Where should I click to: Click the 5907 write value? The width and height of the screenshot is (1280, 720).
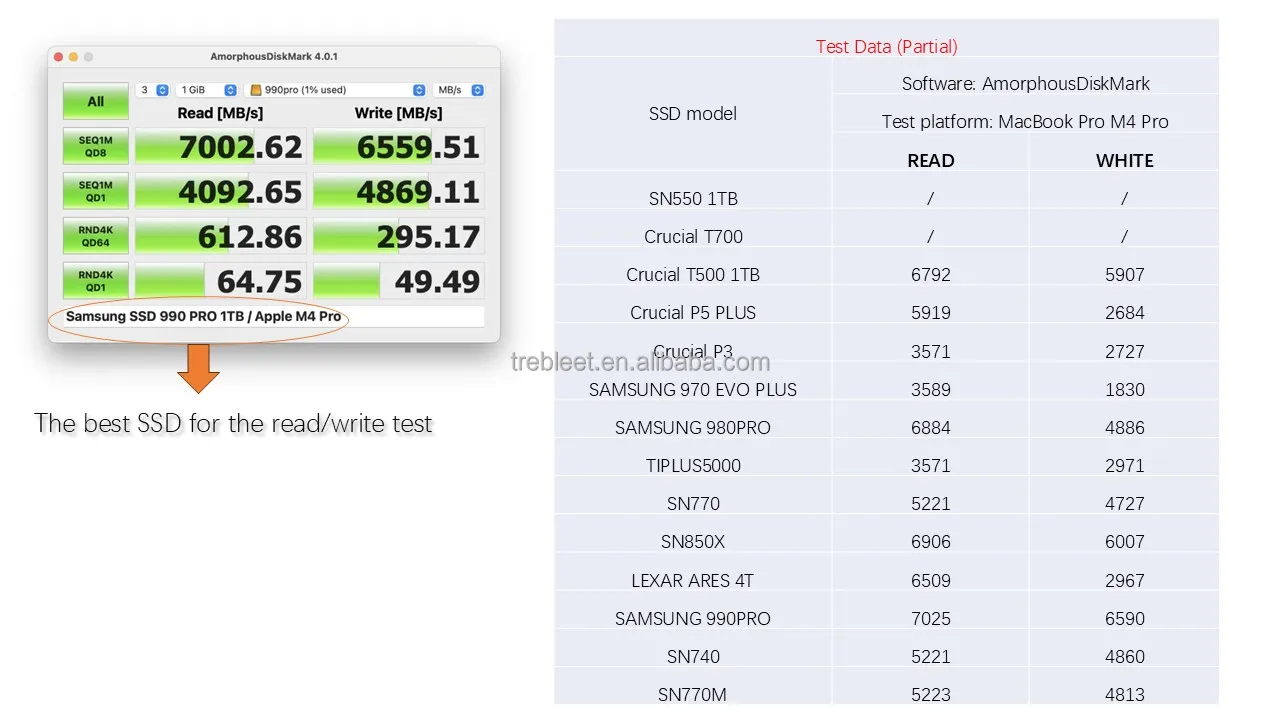pyautogui.click(x=1125, y=274)
